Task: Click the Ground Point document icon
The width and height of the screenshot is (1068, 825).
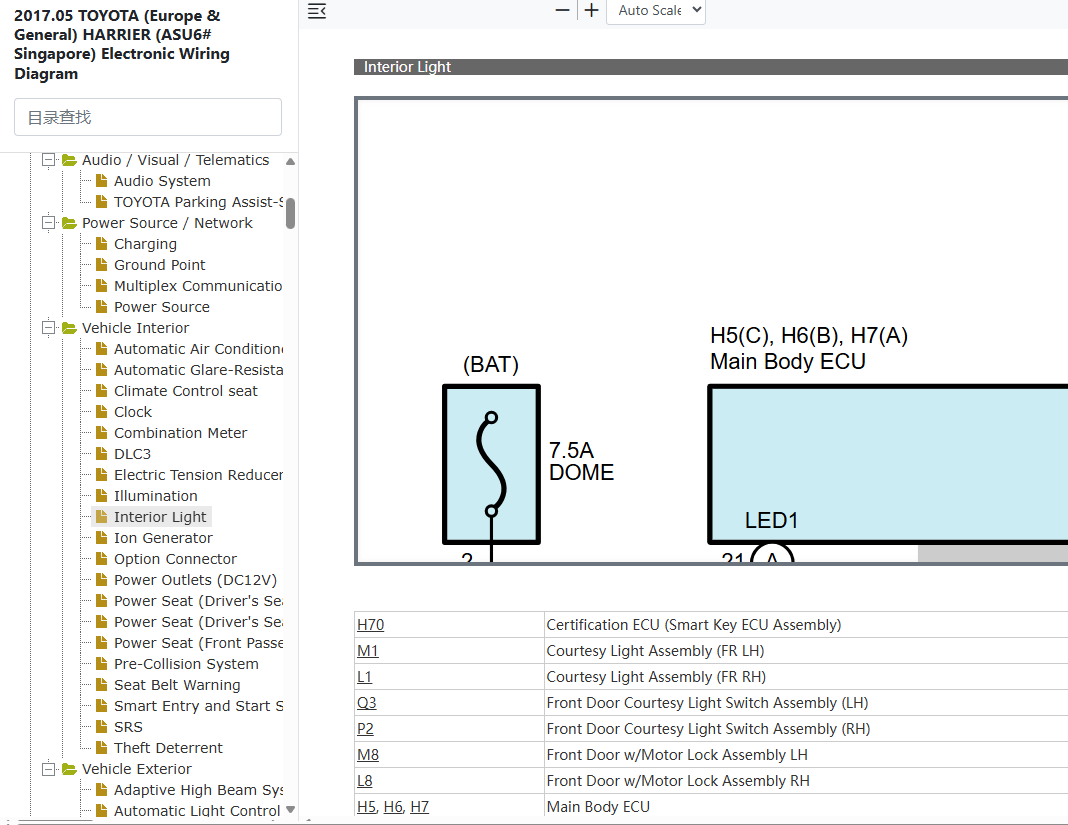Action: (x=101, y=264)
